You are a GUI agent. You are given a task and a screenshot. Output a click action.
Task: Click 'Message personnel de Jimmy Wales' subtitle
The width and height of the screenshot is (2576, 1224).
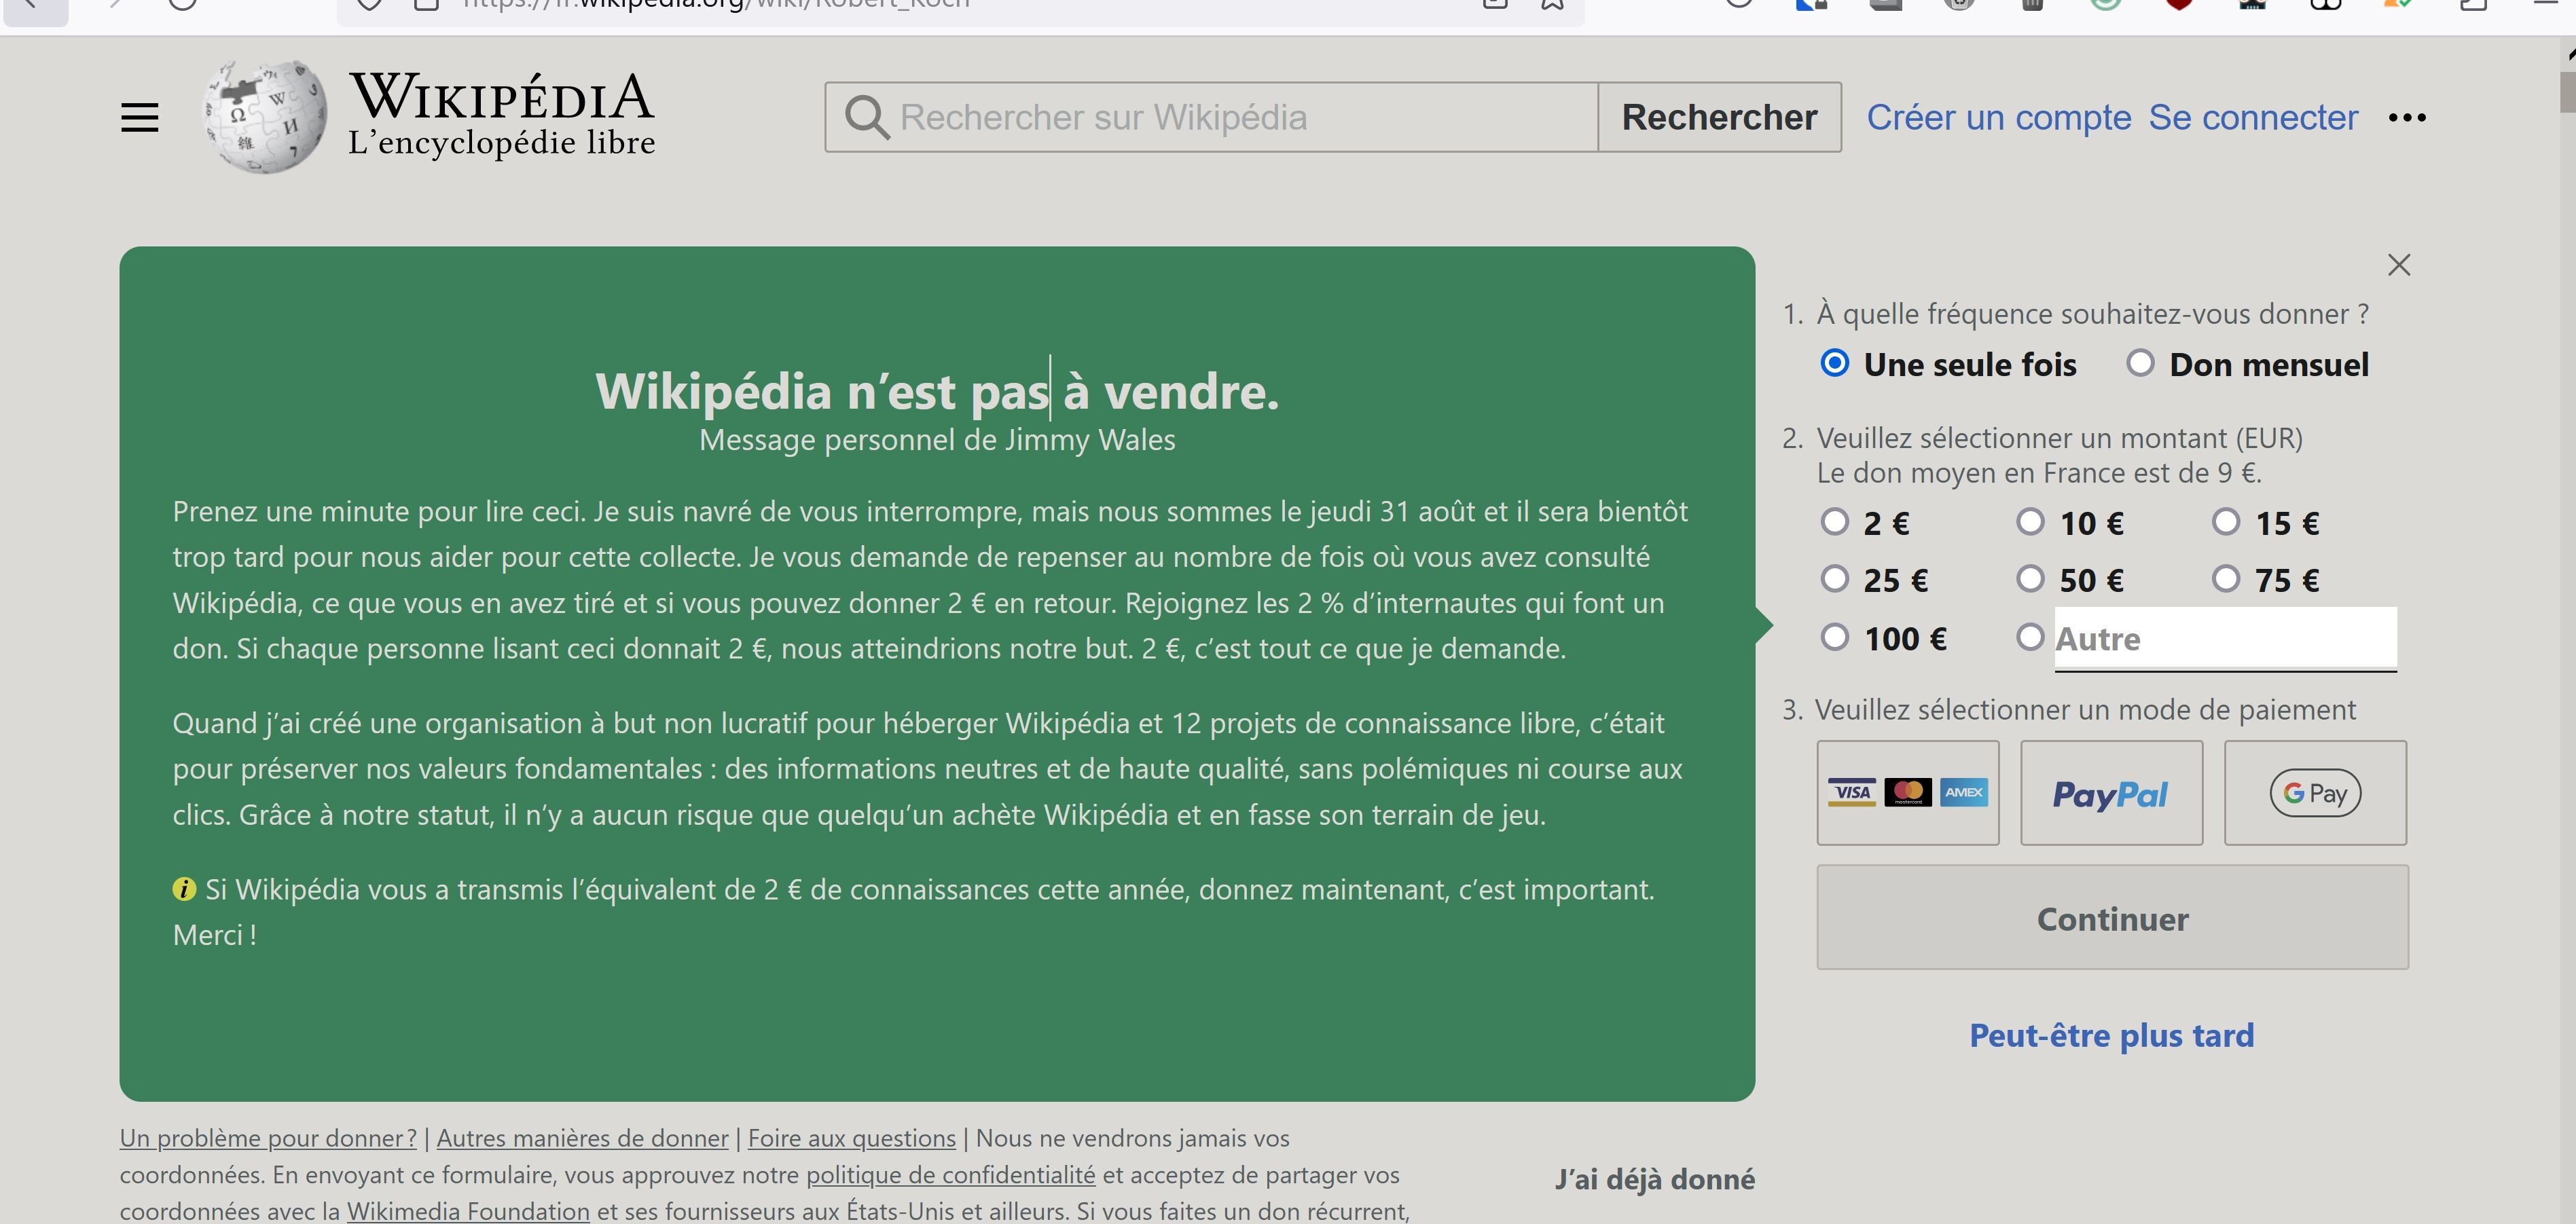(x=937, y=439)
